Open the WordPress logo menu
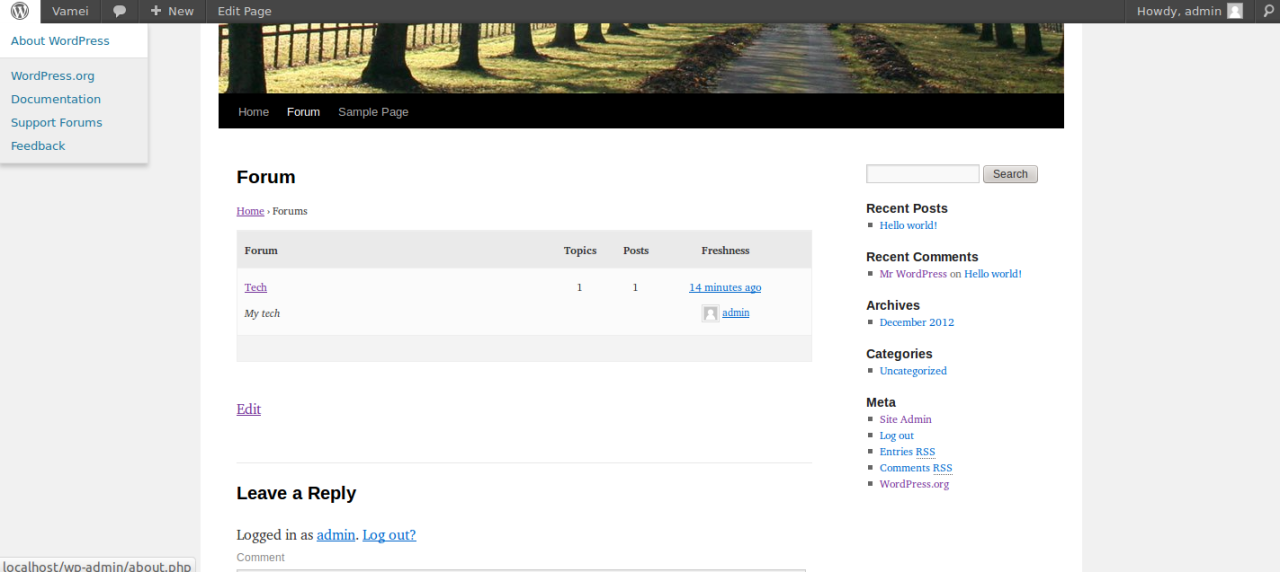1280x572 pixels. (x=20, y=11)
